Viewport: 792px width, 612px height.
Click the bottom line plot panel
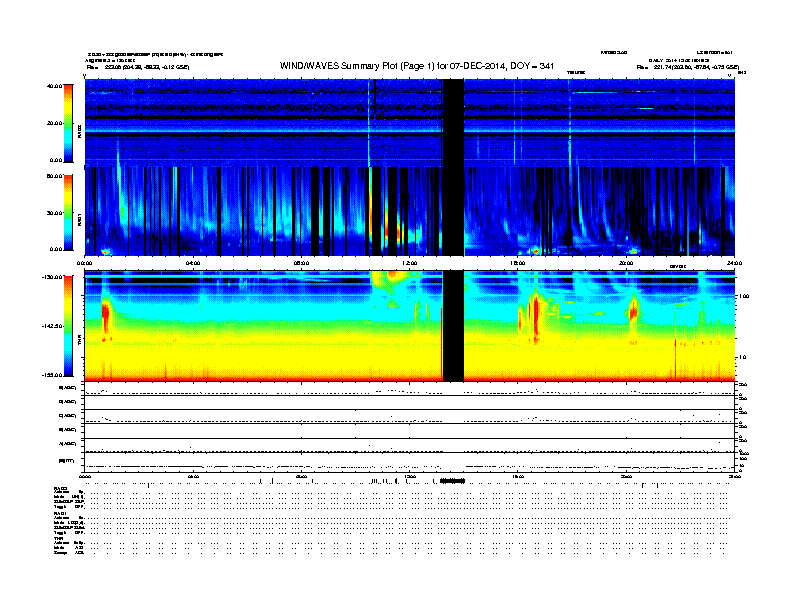(410, 463)
